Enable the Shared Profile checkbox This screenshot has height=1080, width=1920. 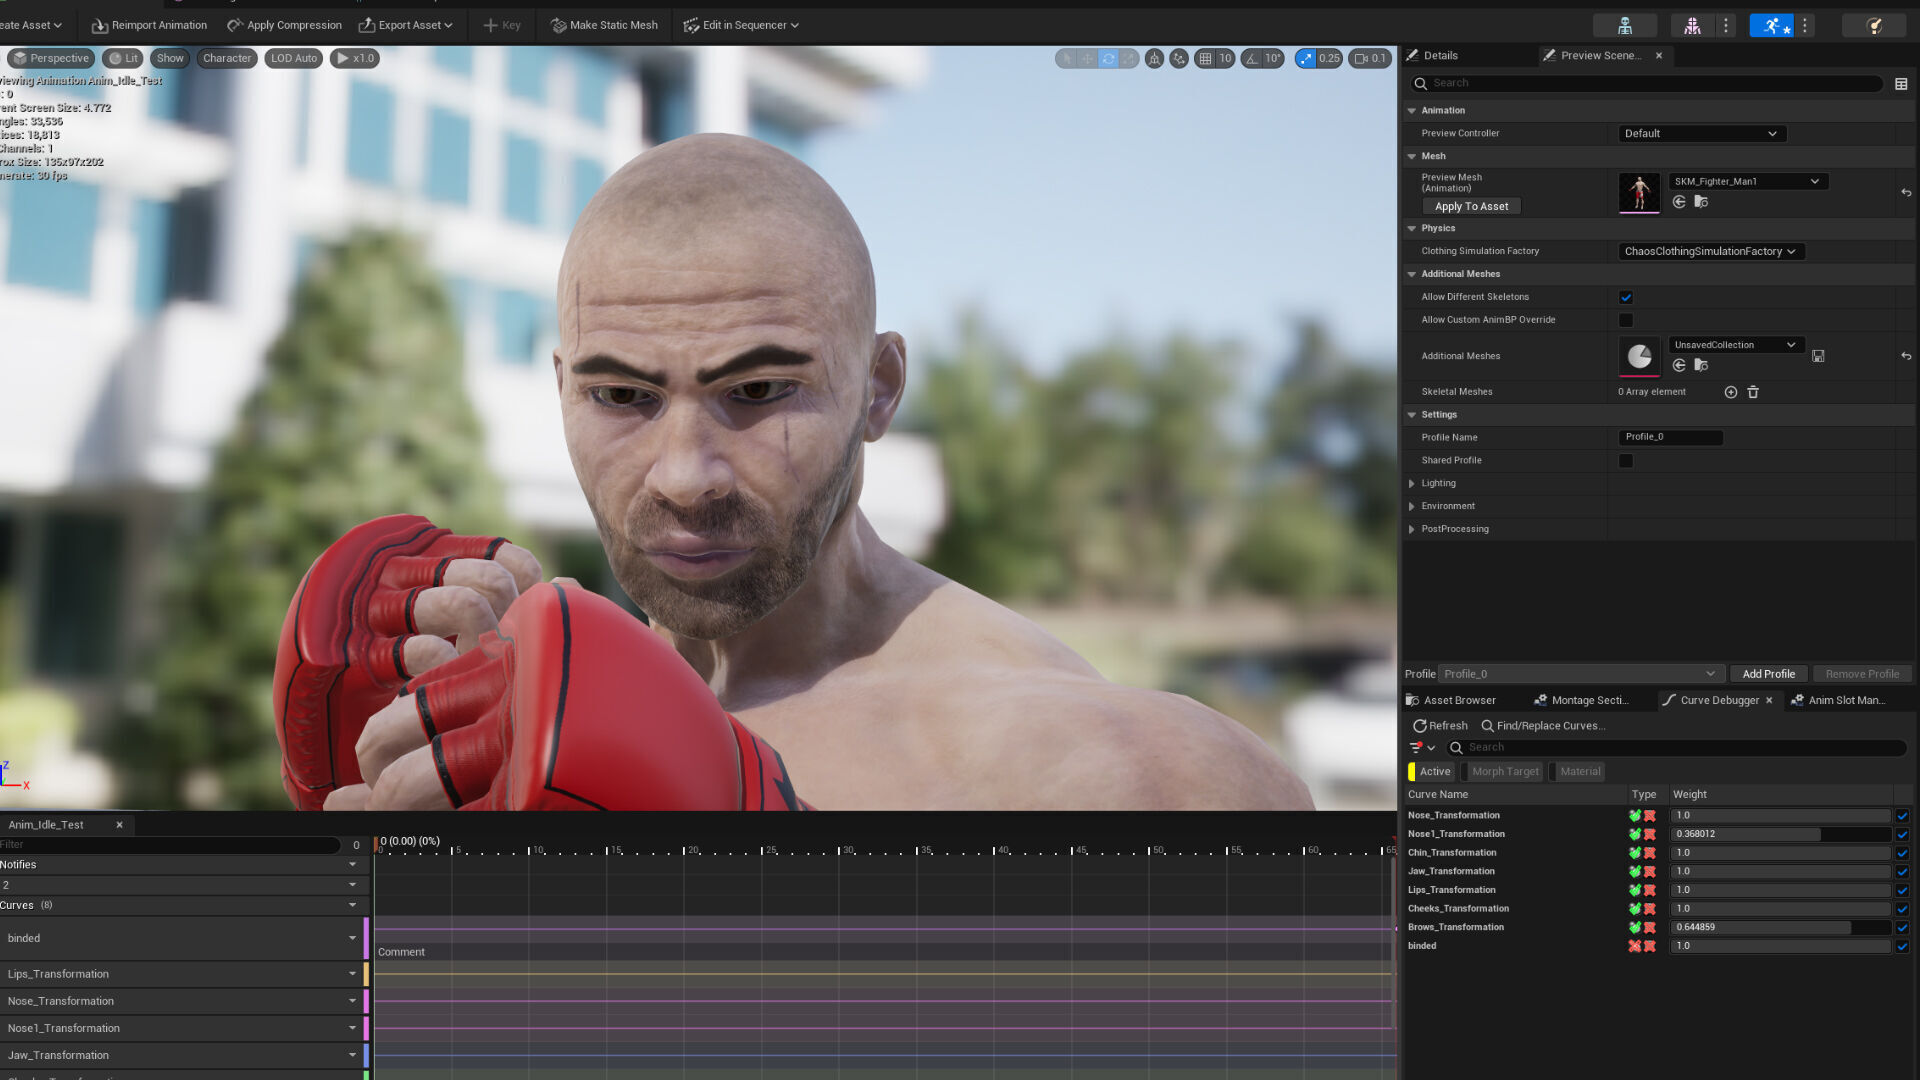[1626, 461]
